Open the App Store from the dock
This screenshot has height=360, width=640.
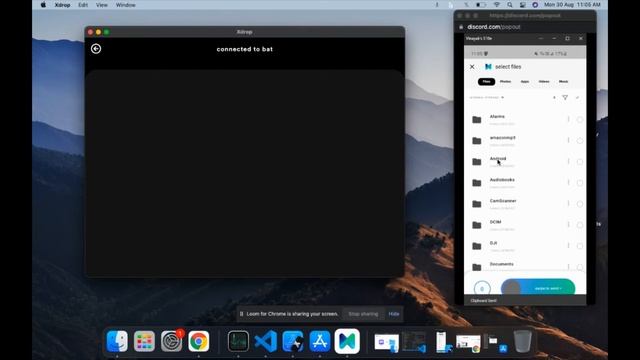tap(320, 341)
